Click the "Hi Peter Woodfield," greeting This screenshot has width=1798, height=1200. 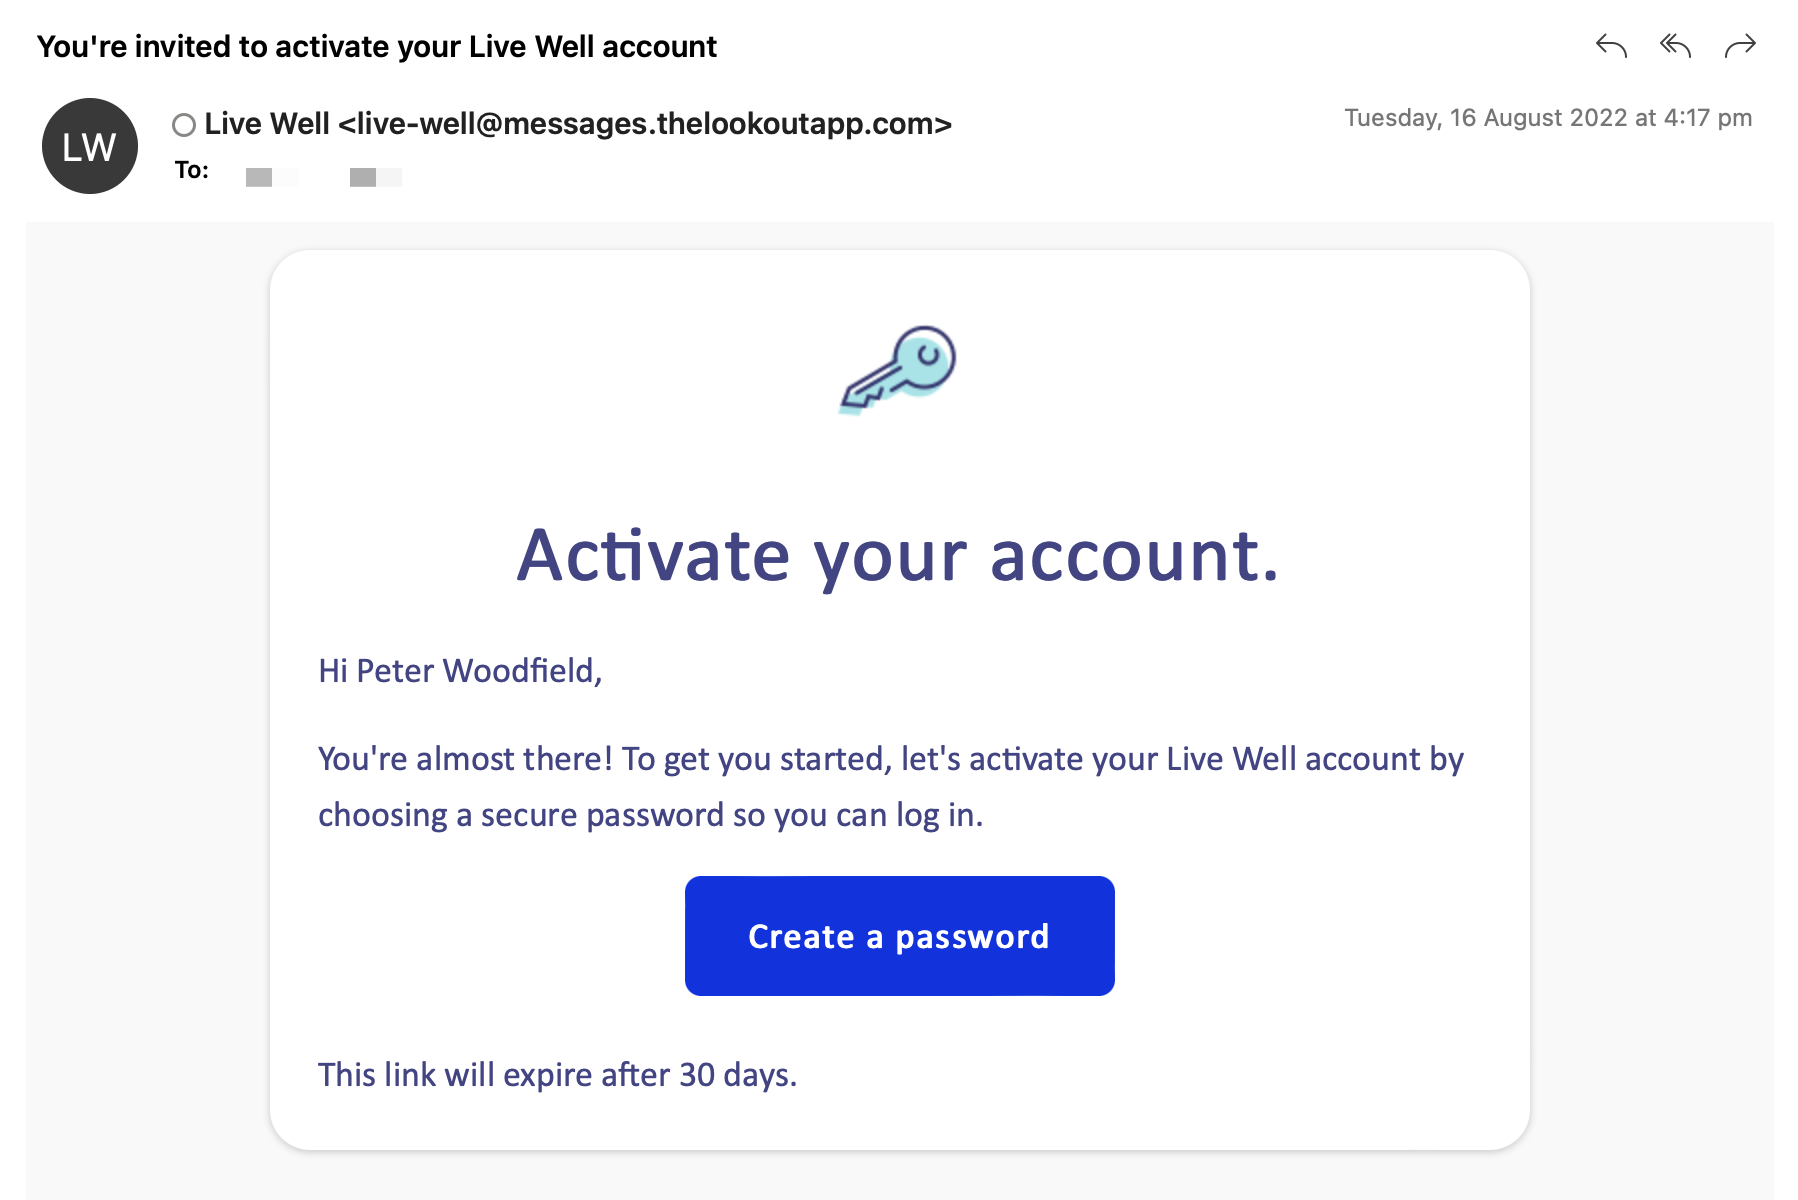460,671
